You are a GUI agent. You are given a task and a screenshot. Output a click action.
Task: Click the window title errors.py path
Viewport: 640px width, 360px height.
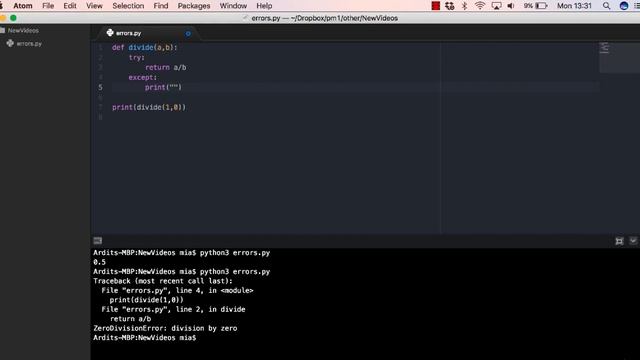point(324,18)
